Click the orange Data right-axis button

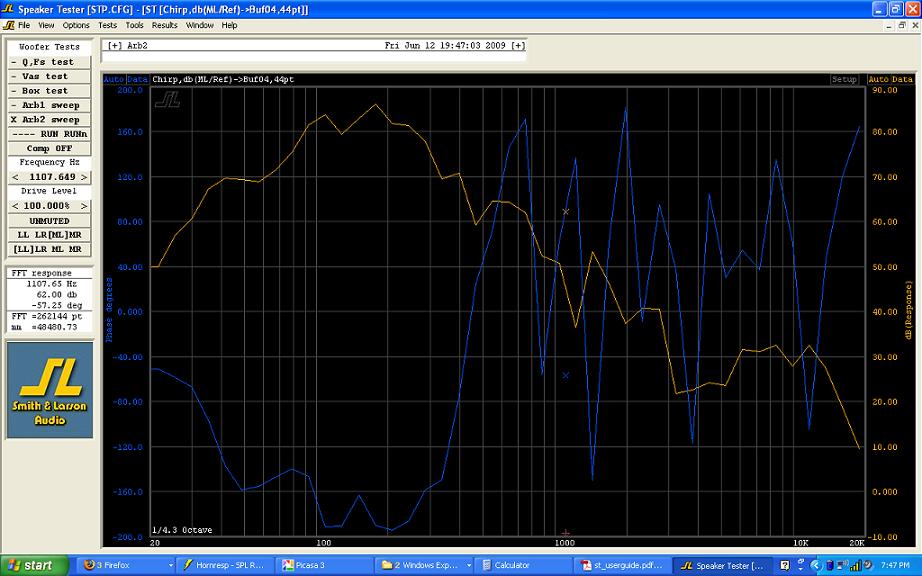pos(902,79)
